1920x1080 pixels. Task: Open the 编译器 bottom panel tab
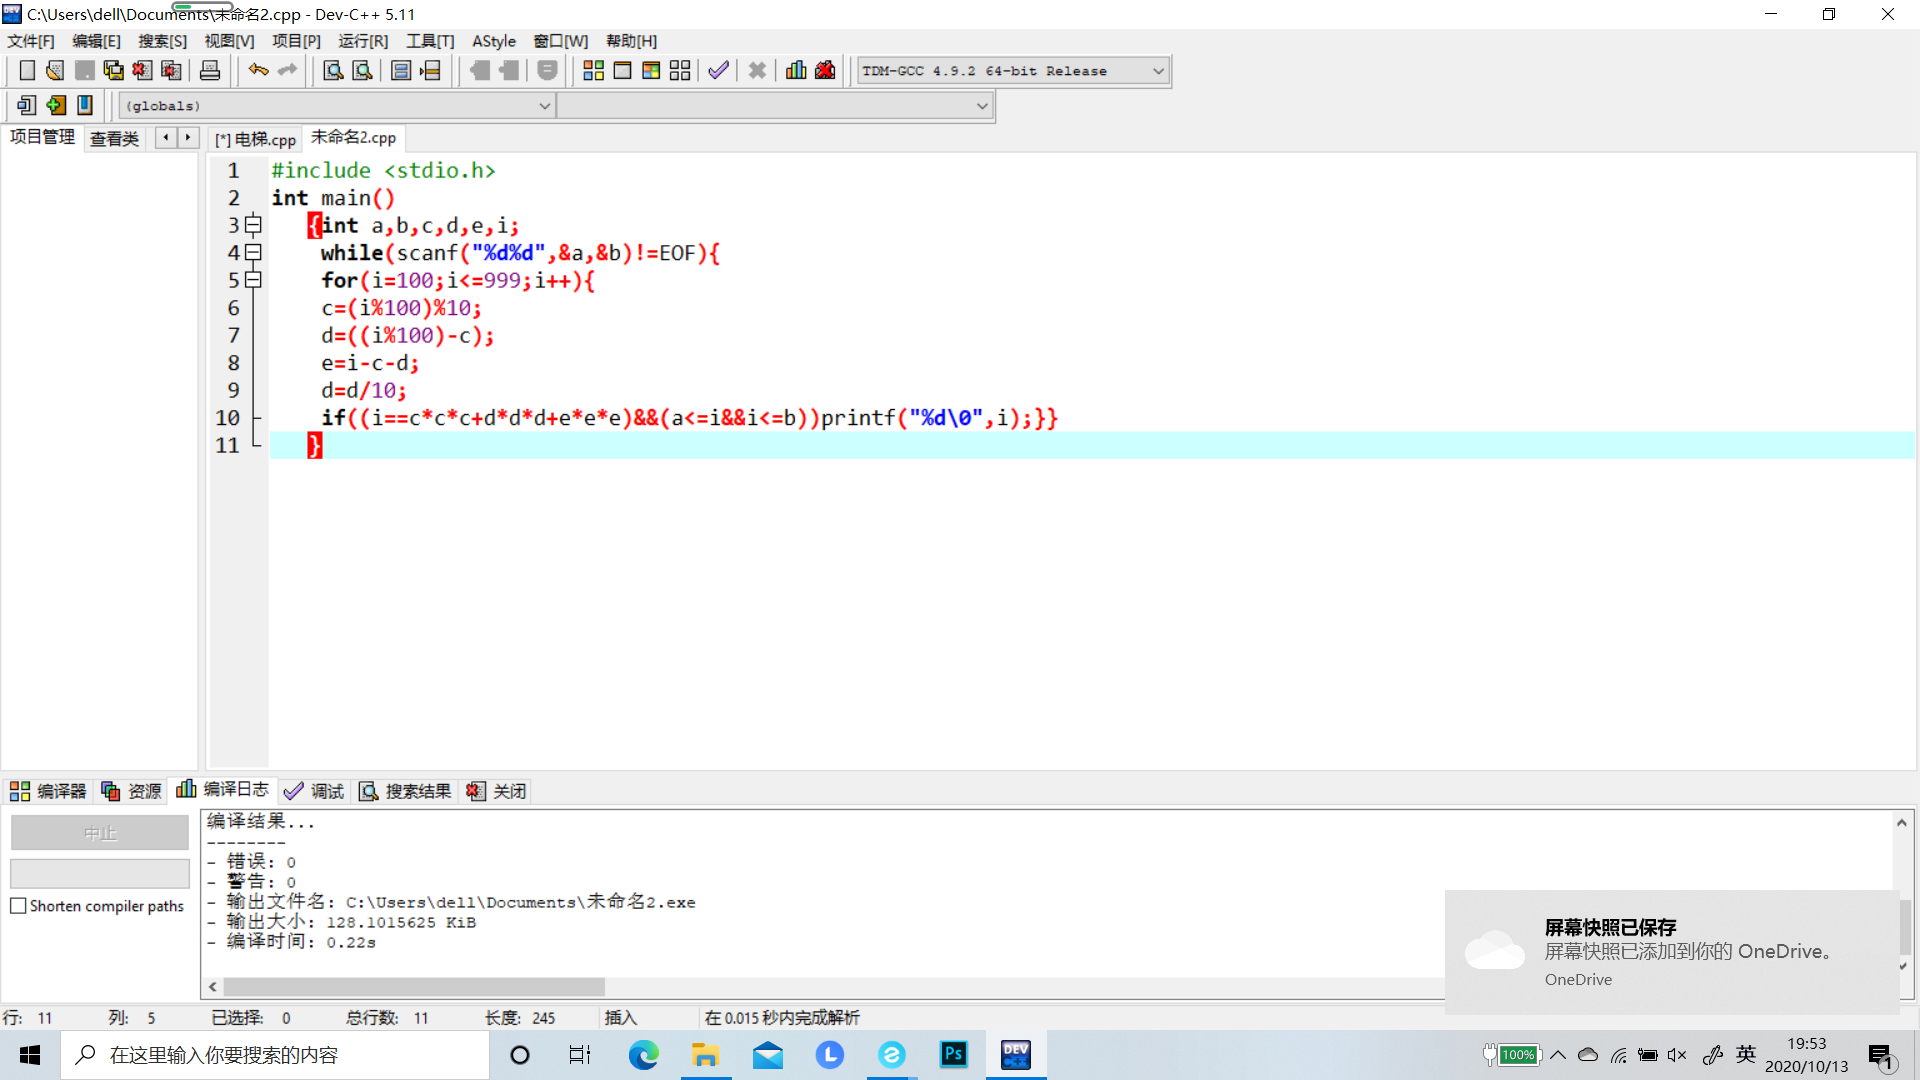coord(48,791)
